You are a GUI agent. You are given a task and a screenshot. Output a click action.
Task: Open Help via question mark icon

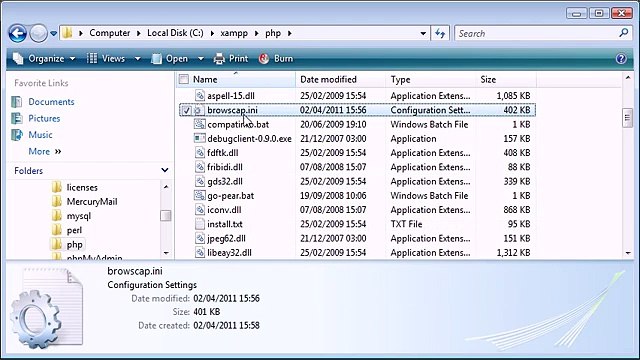621,59
